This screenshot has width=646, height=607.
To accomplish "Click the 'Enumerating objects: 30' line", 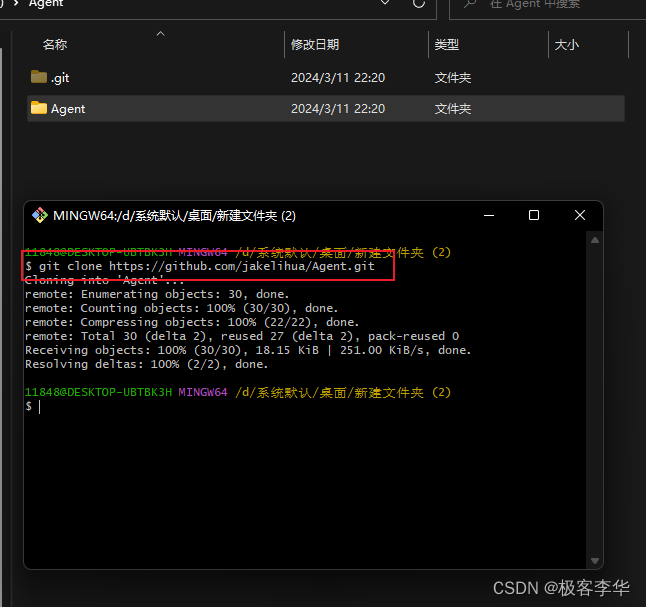I will tap(157, 294).
